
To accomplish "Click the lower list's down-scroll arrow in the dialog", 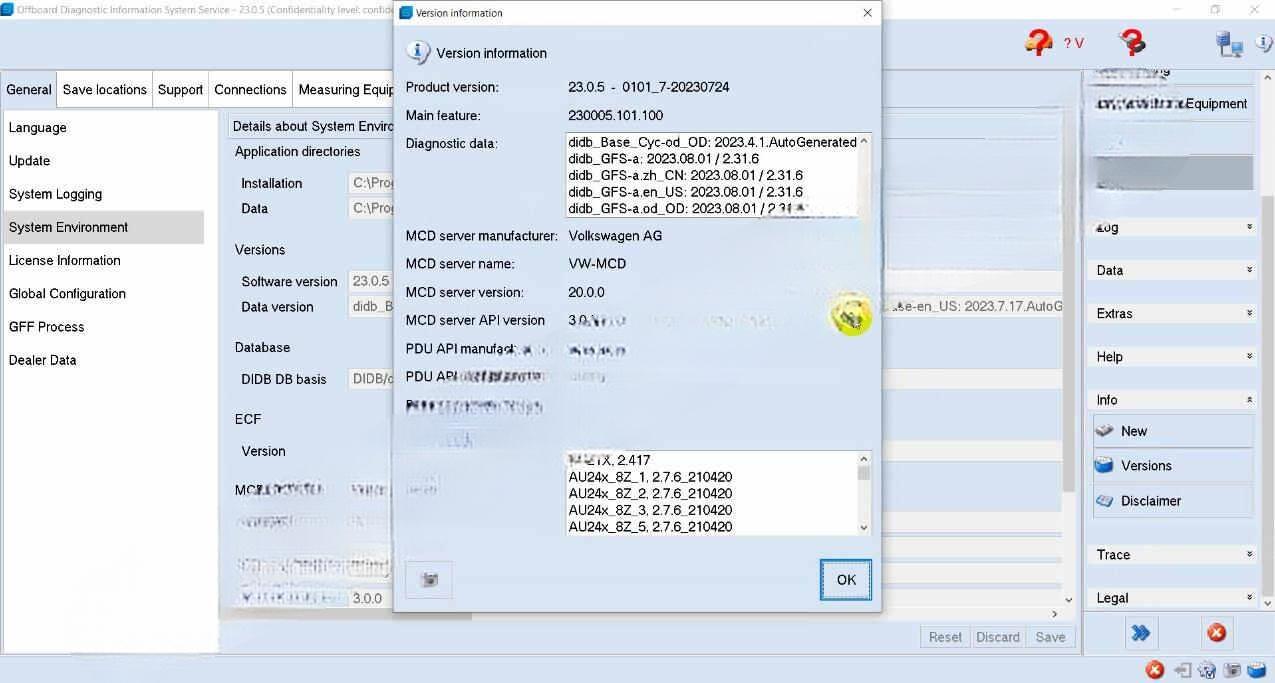I will point(864,527).
